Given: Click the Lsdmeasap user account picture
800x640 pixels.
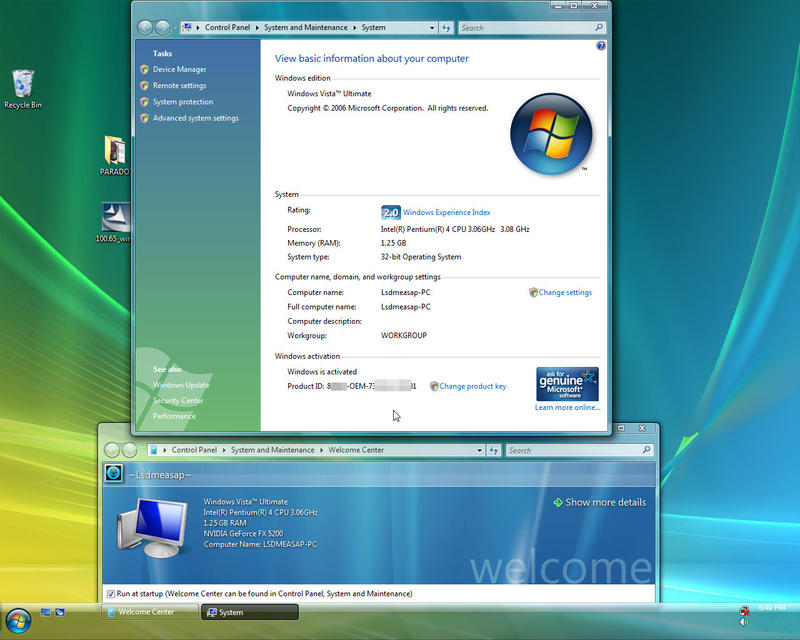Looking at the screenshot, I should (x=113, y=473).
